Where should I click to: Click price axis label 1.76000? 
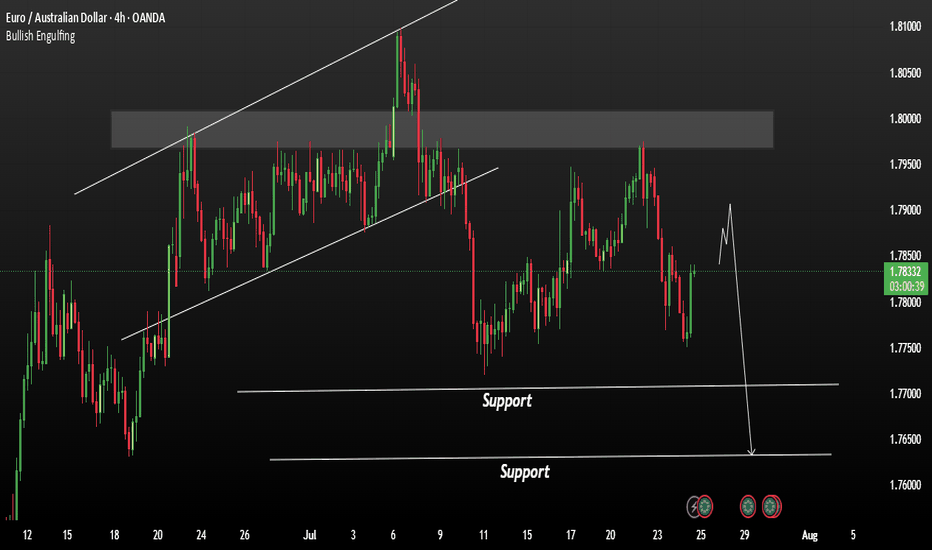coord(905,486)
